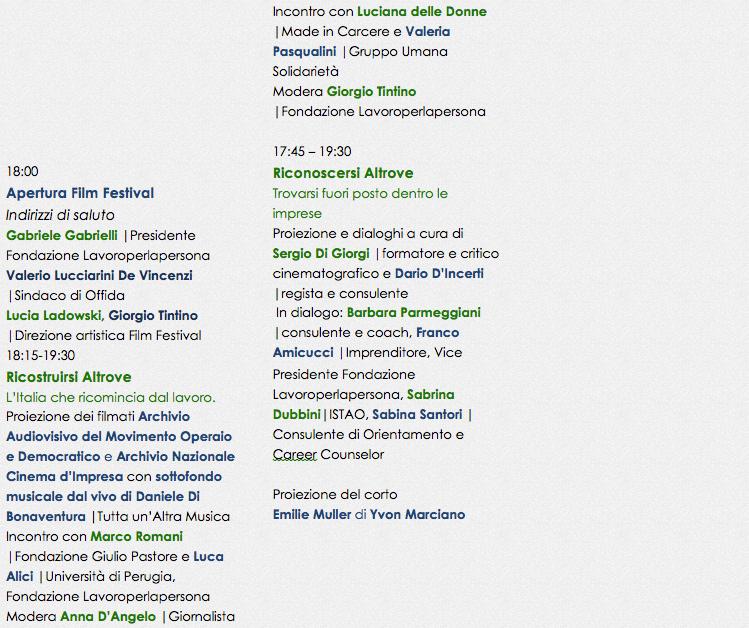Select the name 'Pasqualini'
This screenshot has width=749, height=628.
(x=304, y=52)
